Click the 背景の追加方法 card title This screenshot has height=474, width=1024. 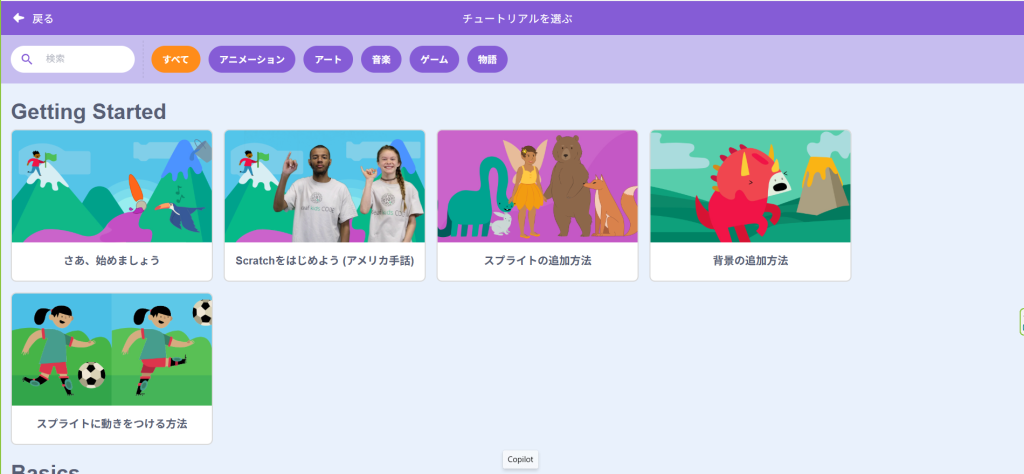(x=750, y=261)
